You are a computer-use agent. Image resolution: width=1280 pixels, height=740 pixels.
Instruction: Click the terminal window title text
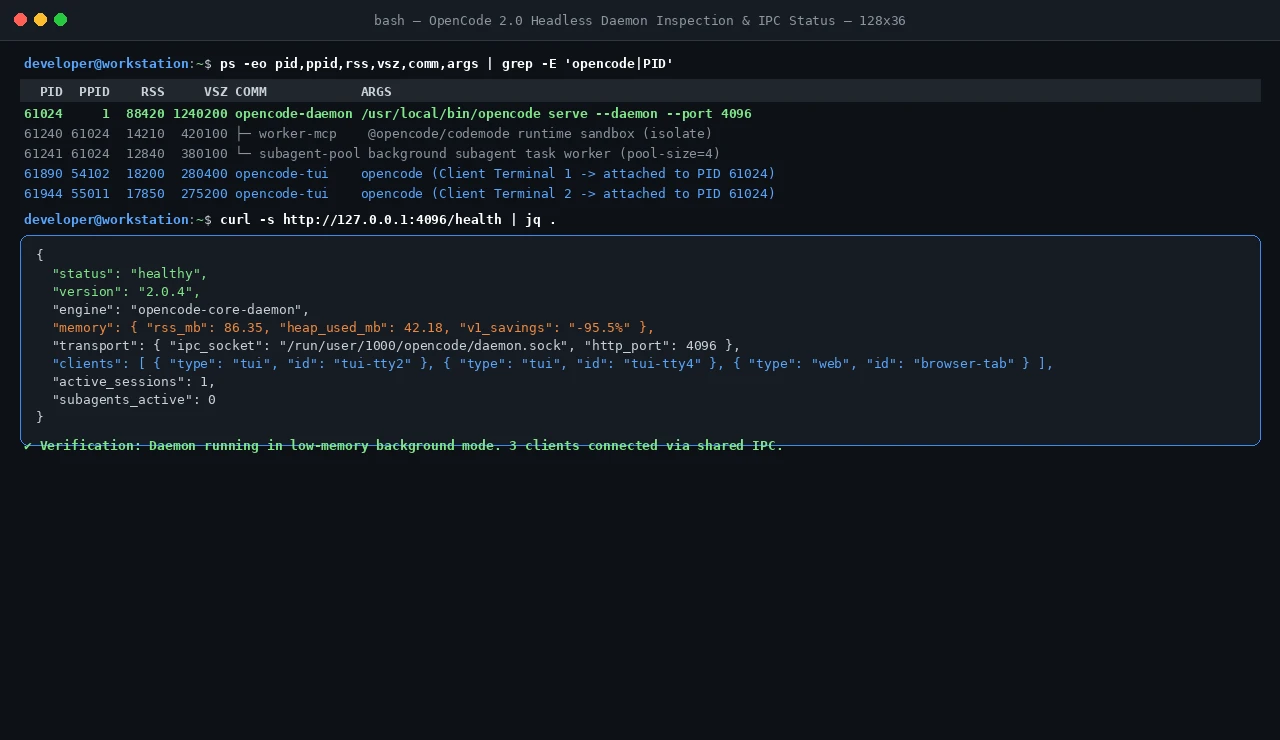(640, 20)
